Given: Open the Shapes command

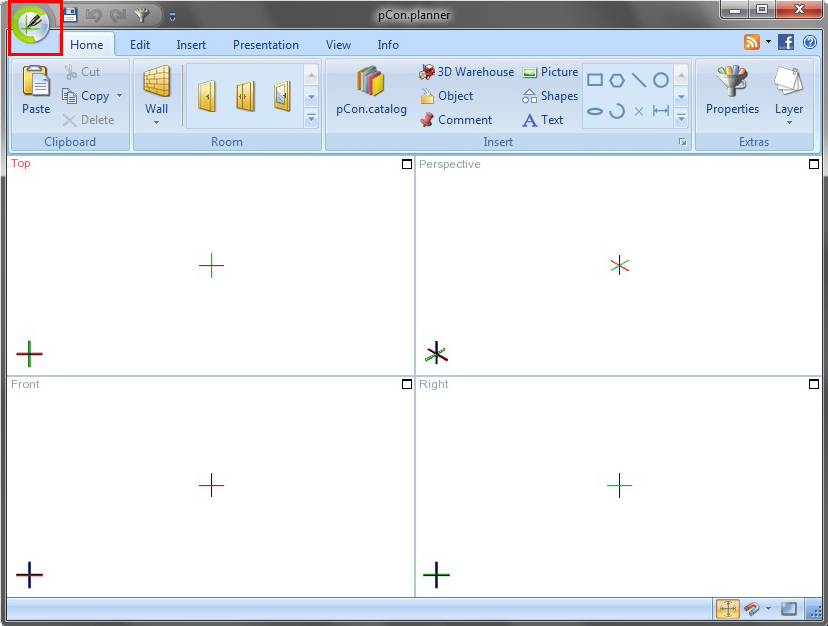Looking at the screenshot, I should click(x=550, y=96).
